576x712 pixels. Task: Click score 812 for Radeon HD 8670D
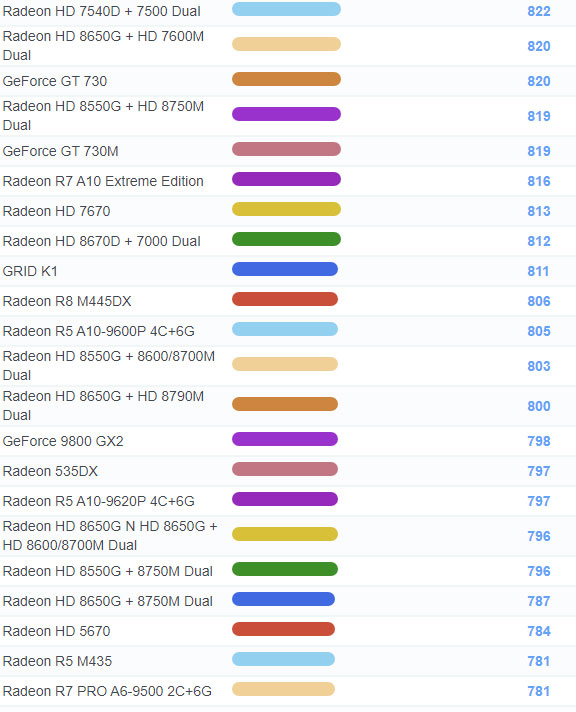[x=539, y=241]
